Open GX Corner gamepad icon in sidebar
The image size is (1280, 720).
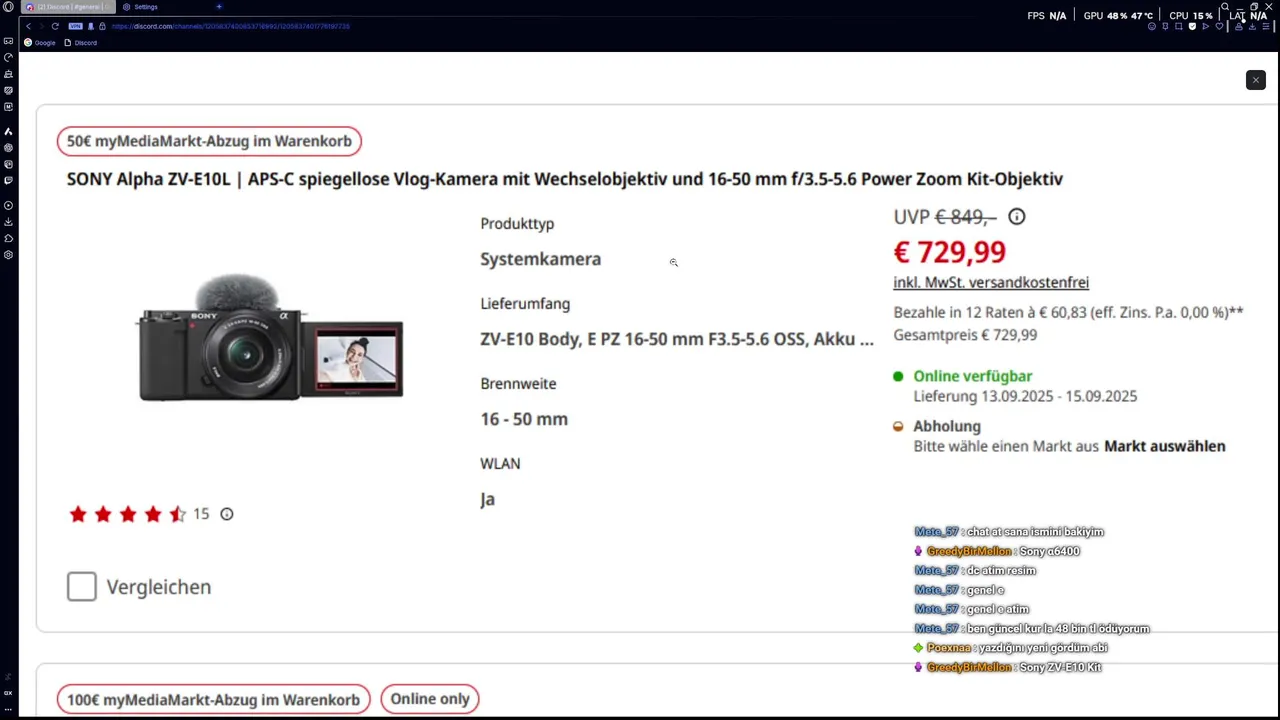8,41
